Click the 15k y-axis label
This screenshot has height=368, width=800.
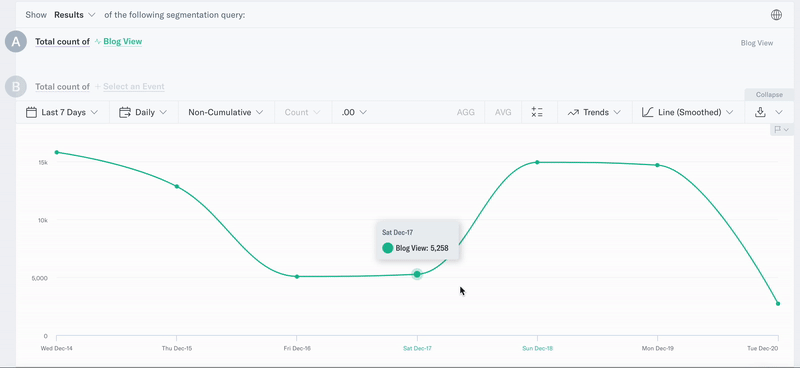[x=43, y=162]
